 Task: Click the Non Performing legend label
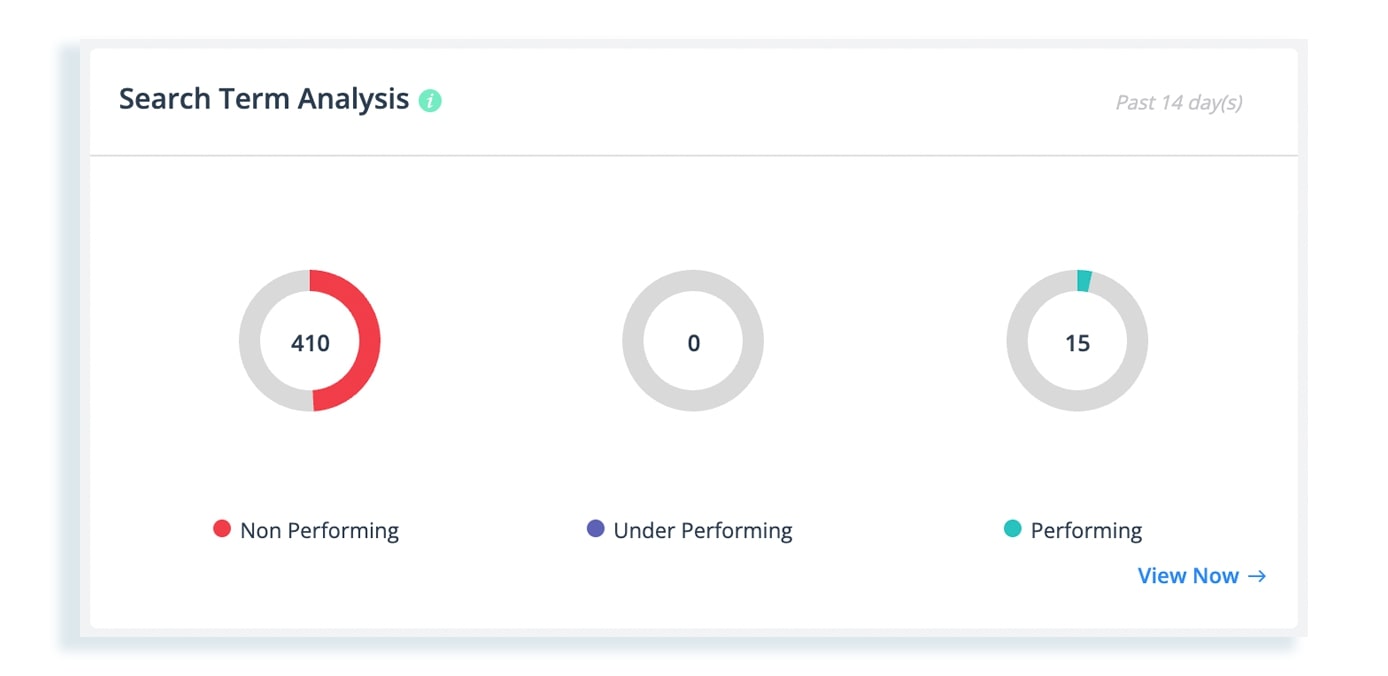point(319,531)
